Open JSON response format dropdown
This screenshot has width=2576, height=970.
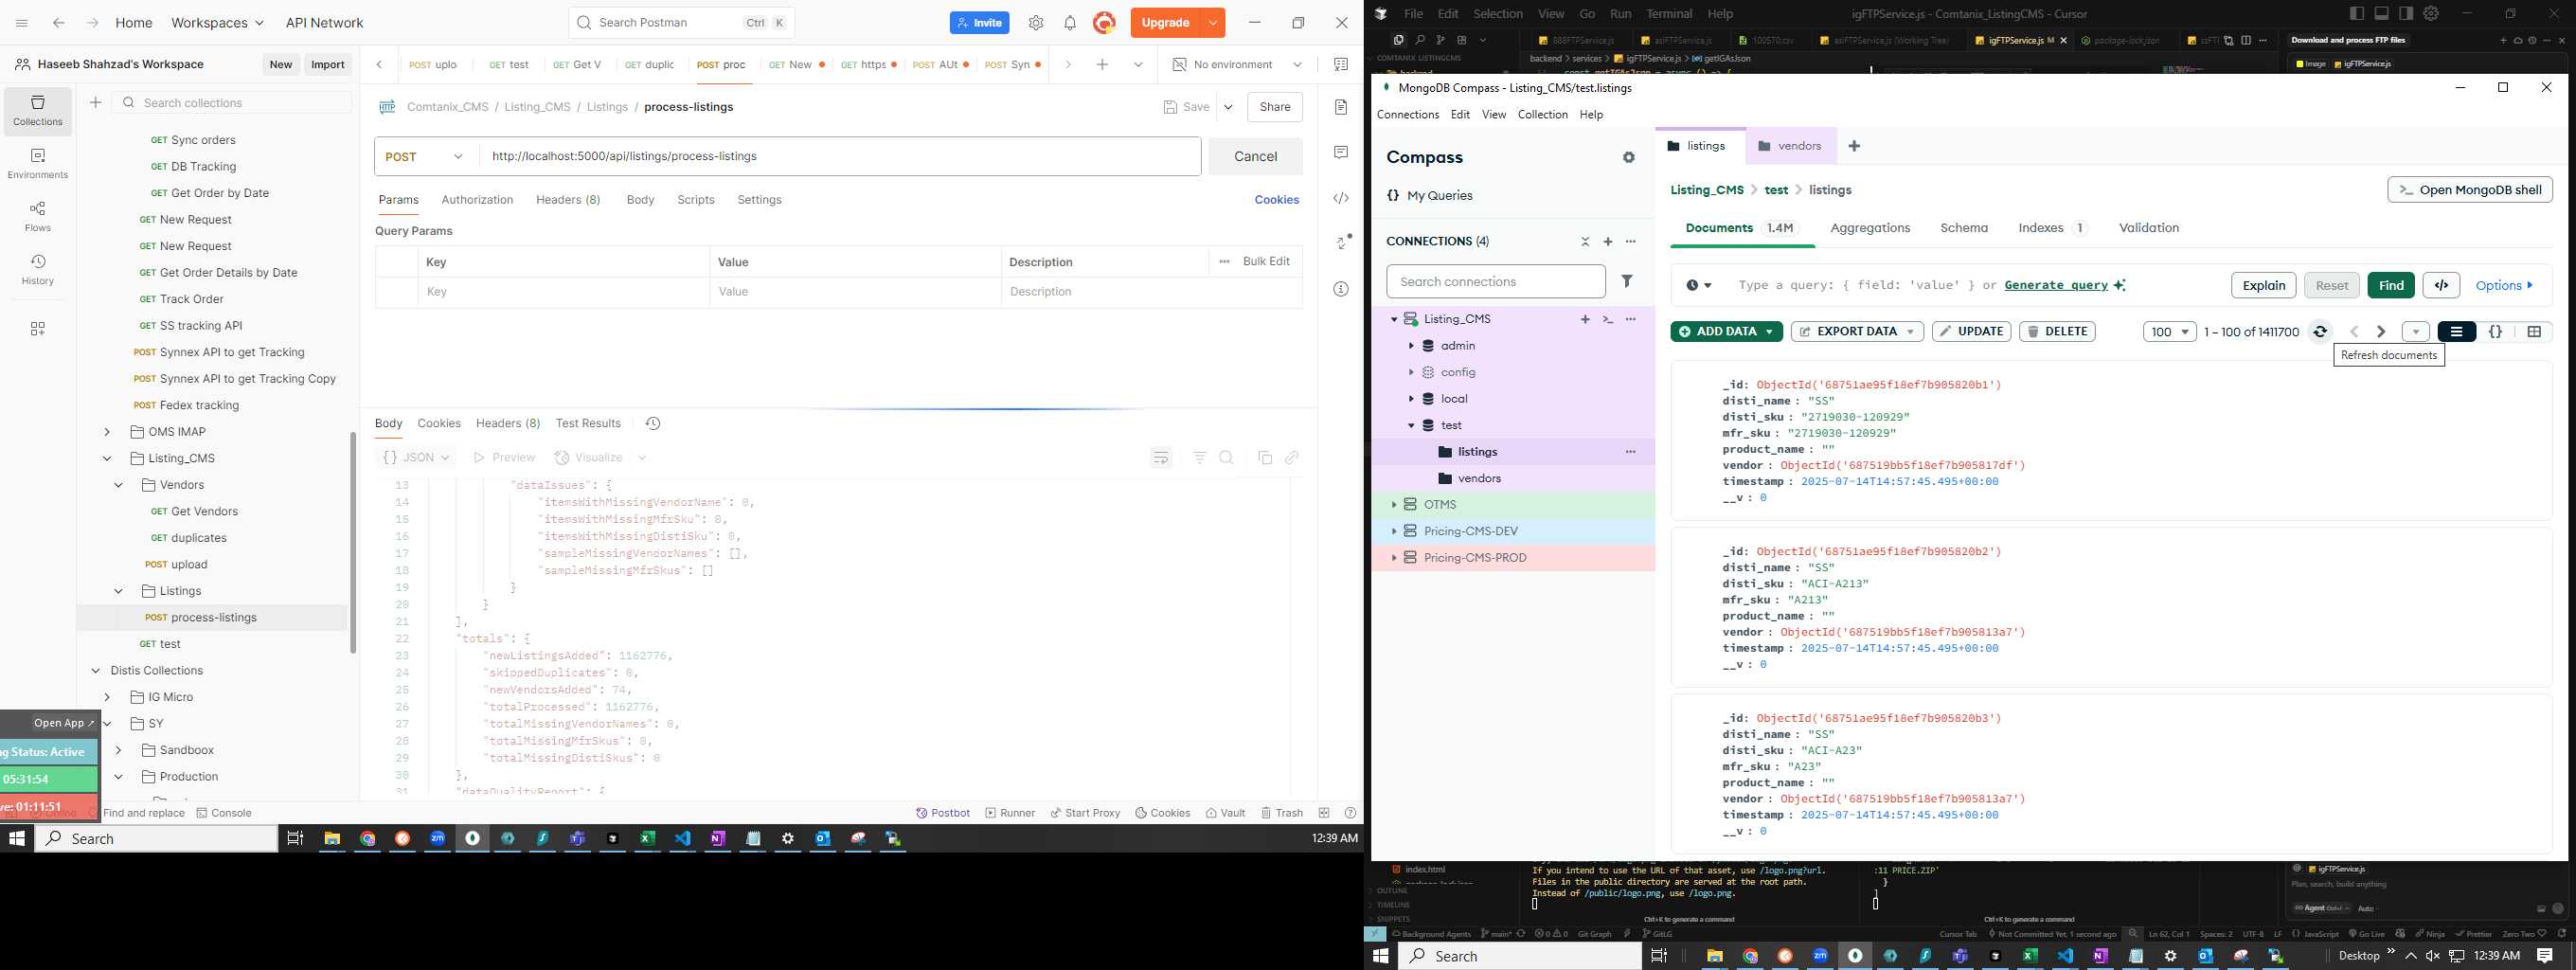pos(417,458)
